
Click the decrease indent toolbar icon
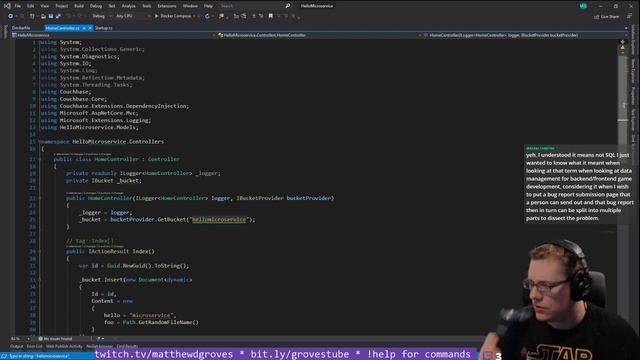click(236, 16)
